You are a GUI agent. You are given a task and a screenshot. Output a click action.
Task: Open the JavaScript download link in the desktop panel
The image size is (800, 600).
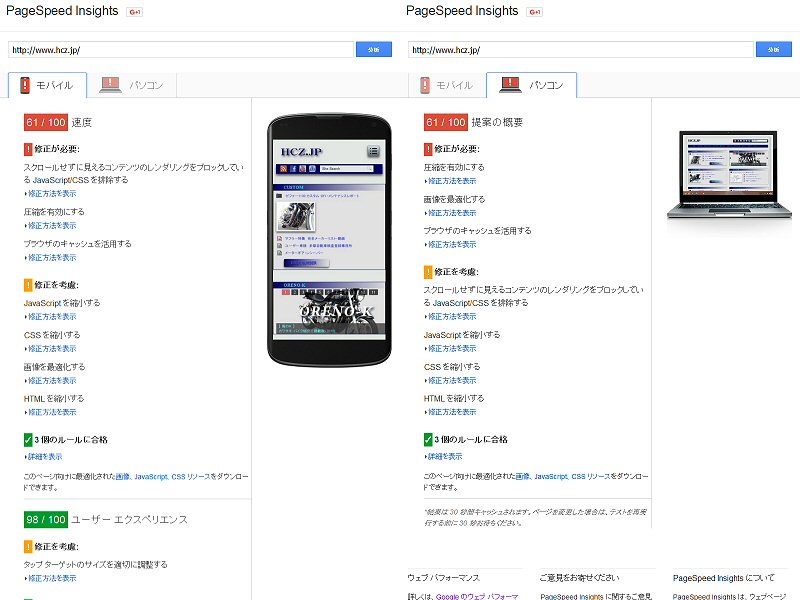pyautogui.click(x=551, y=477)
